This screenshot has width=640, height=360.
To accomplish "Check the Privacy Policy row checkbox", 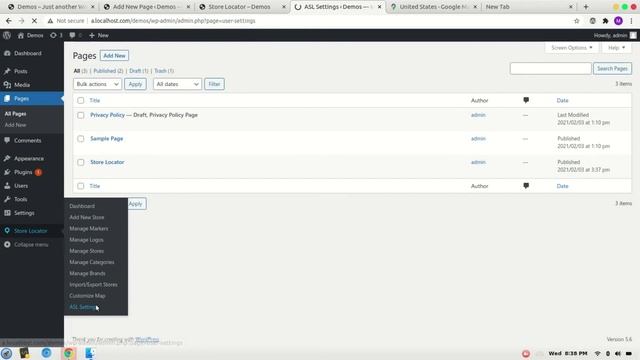I will tap(81, 115).
